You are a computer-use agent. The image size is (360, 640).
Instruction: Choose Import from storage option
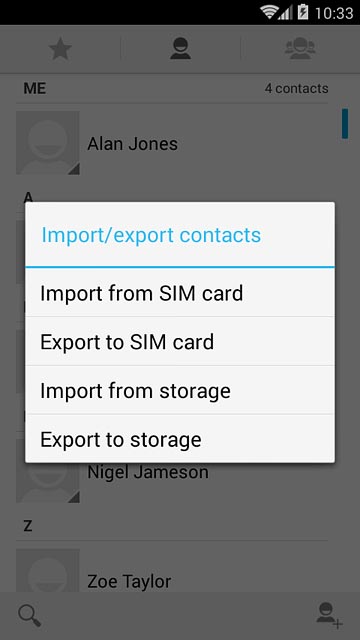[180, 390]
